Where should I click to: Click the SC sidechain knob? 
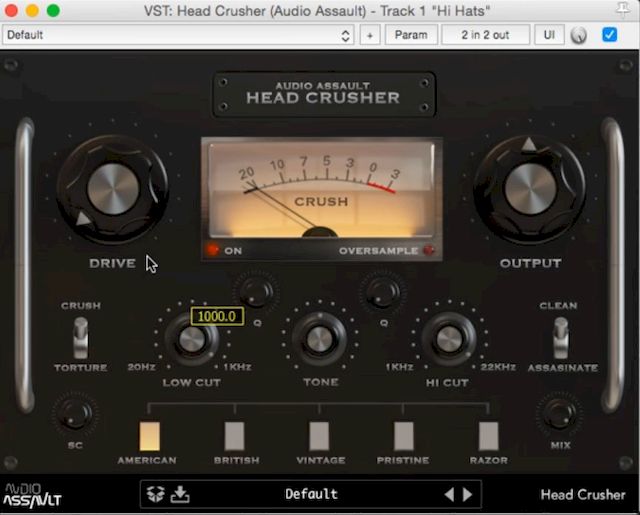pos(75,415)
